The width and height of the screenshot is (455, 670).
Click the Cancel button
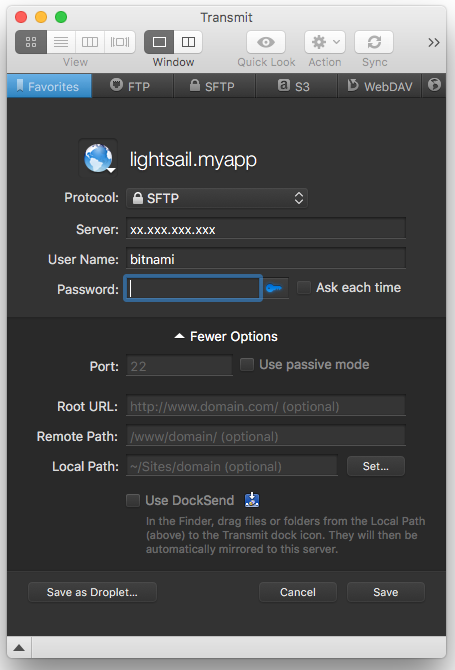point(298,592)
